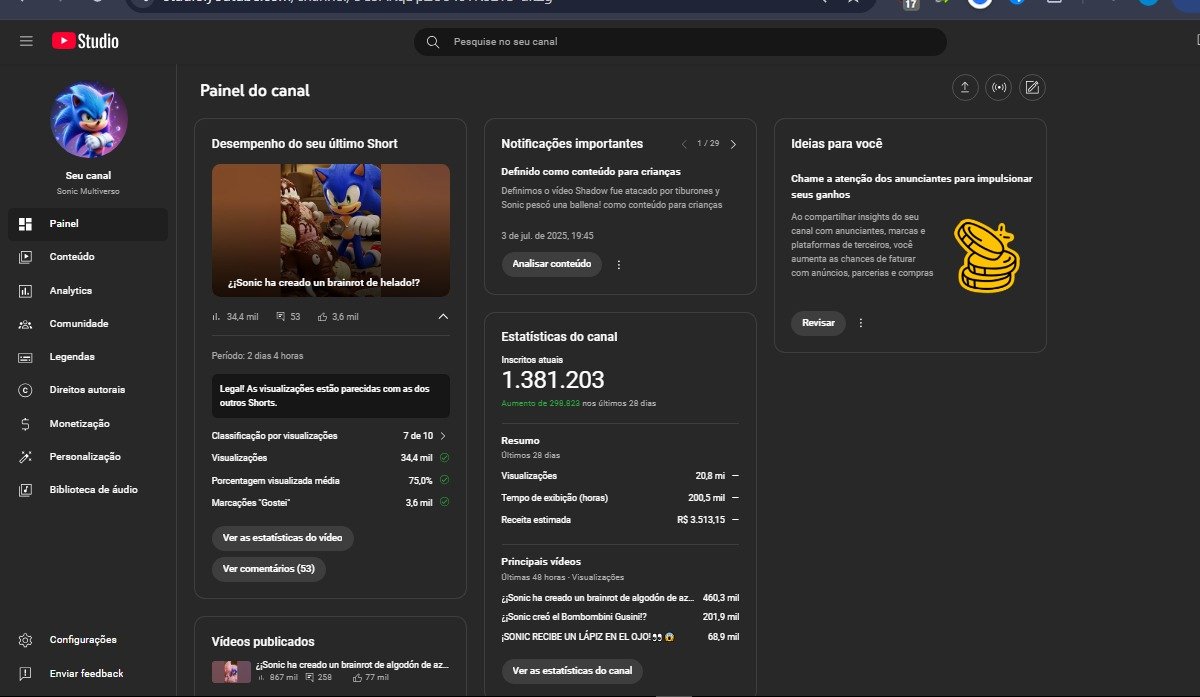Click the likes icon showing 77 mil
Viewport: 1200px width, 697px height.
tap(358, 678)
